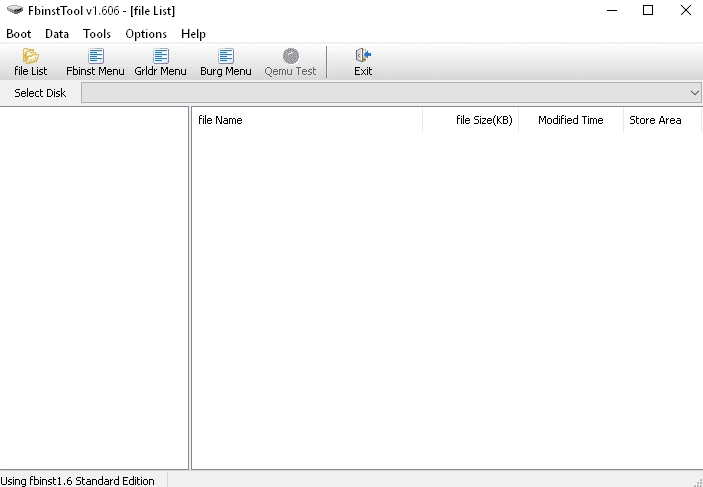
Task: Click the FbinstTool title bar drive icon
Action: (x=15, y=10)
